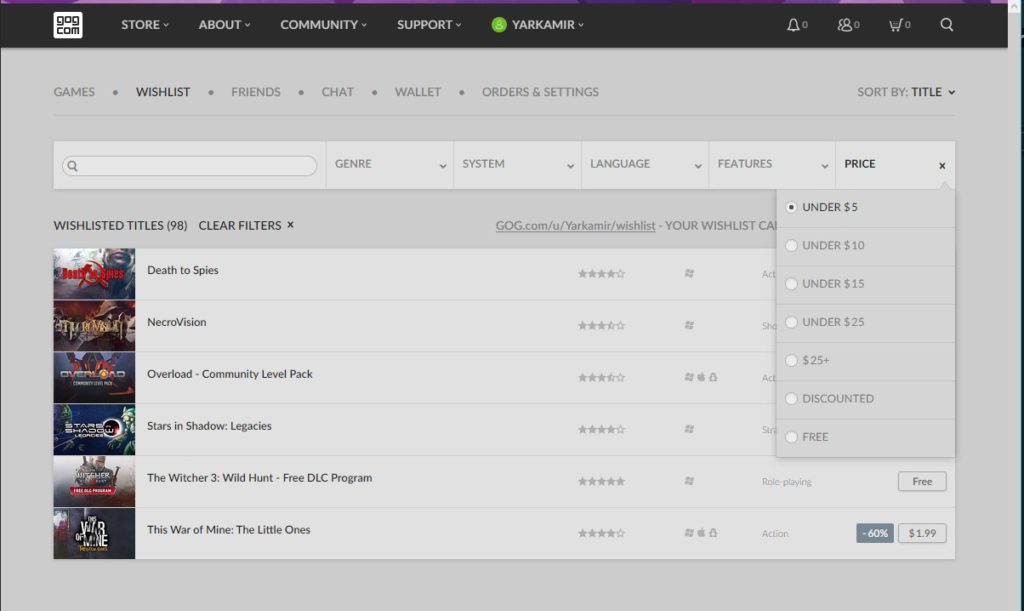The height and width of the screenshot is (611, 1024).
Task: Open the notifications bell icon
Action: (x=793, y=25)
